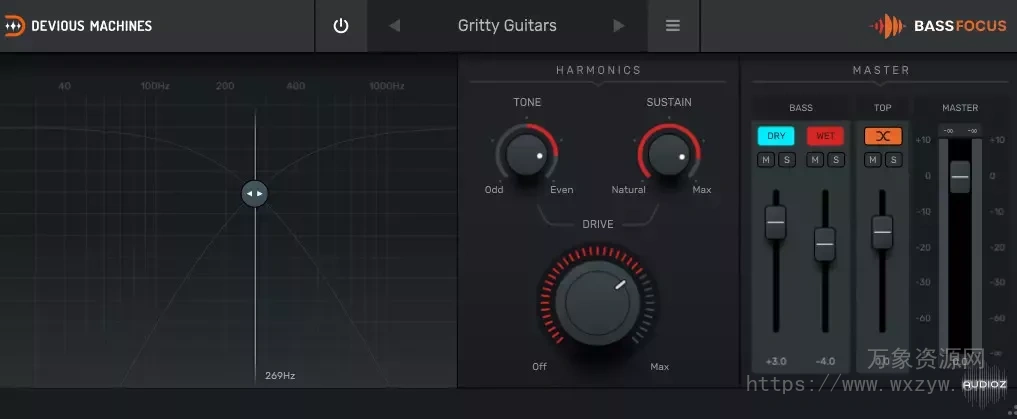Click the Bass Focus logo
The height and width of the screenshot is (419, 1017).
(x=938, y=26)
